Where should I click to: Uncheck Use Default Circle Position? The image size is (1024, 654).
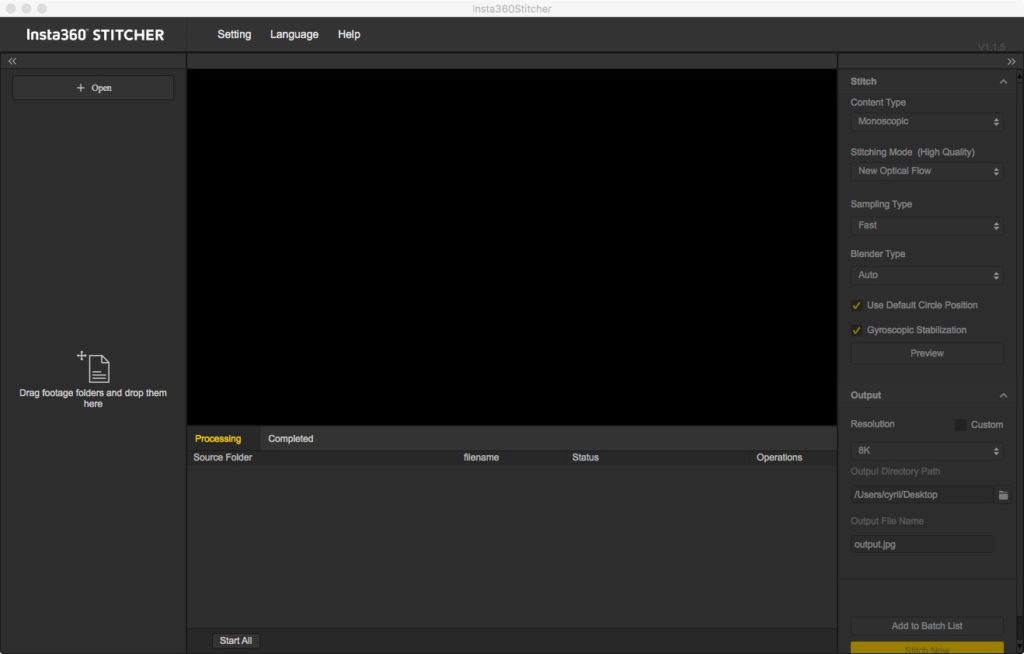pos(856,305)
